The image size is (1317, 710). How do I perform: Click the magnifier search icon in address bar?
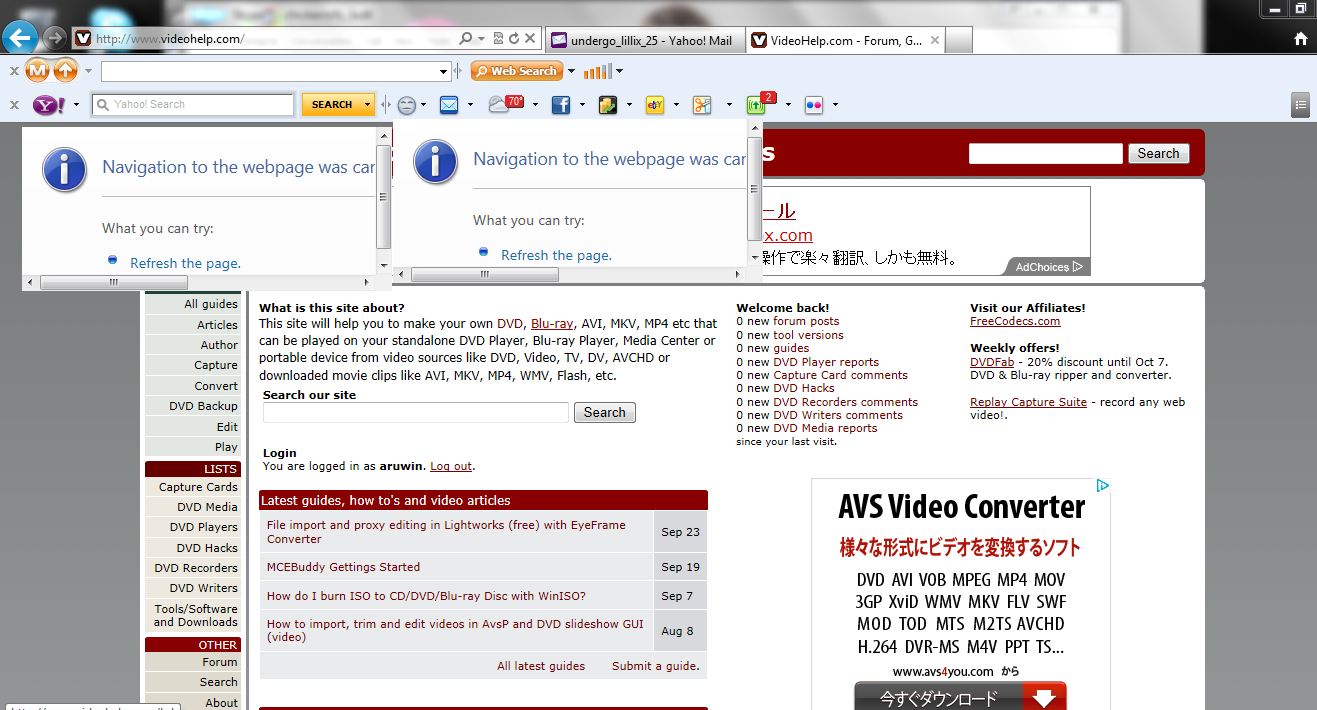coord(466,39)
